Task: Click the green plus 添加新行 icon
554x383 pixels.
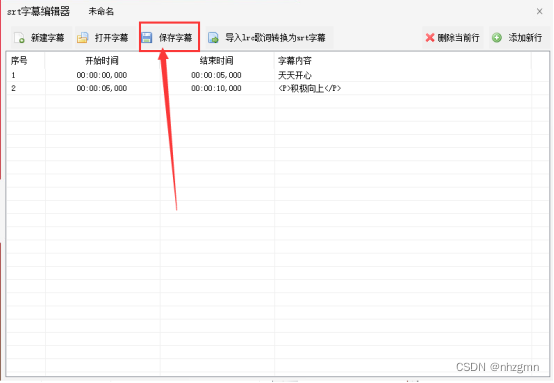Action: click(497, 37)
